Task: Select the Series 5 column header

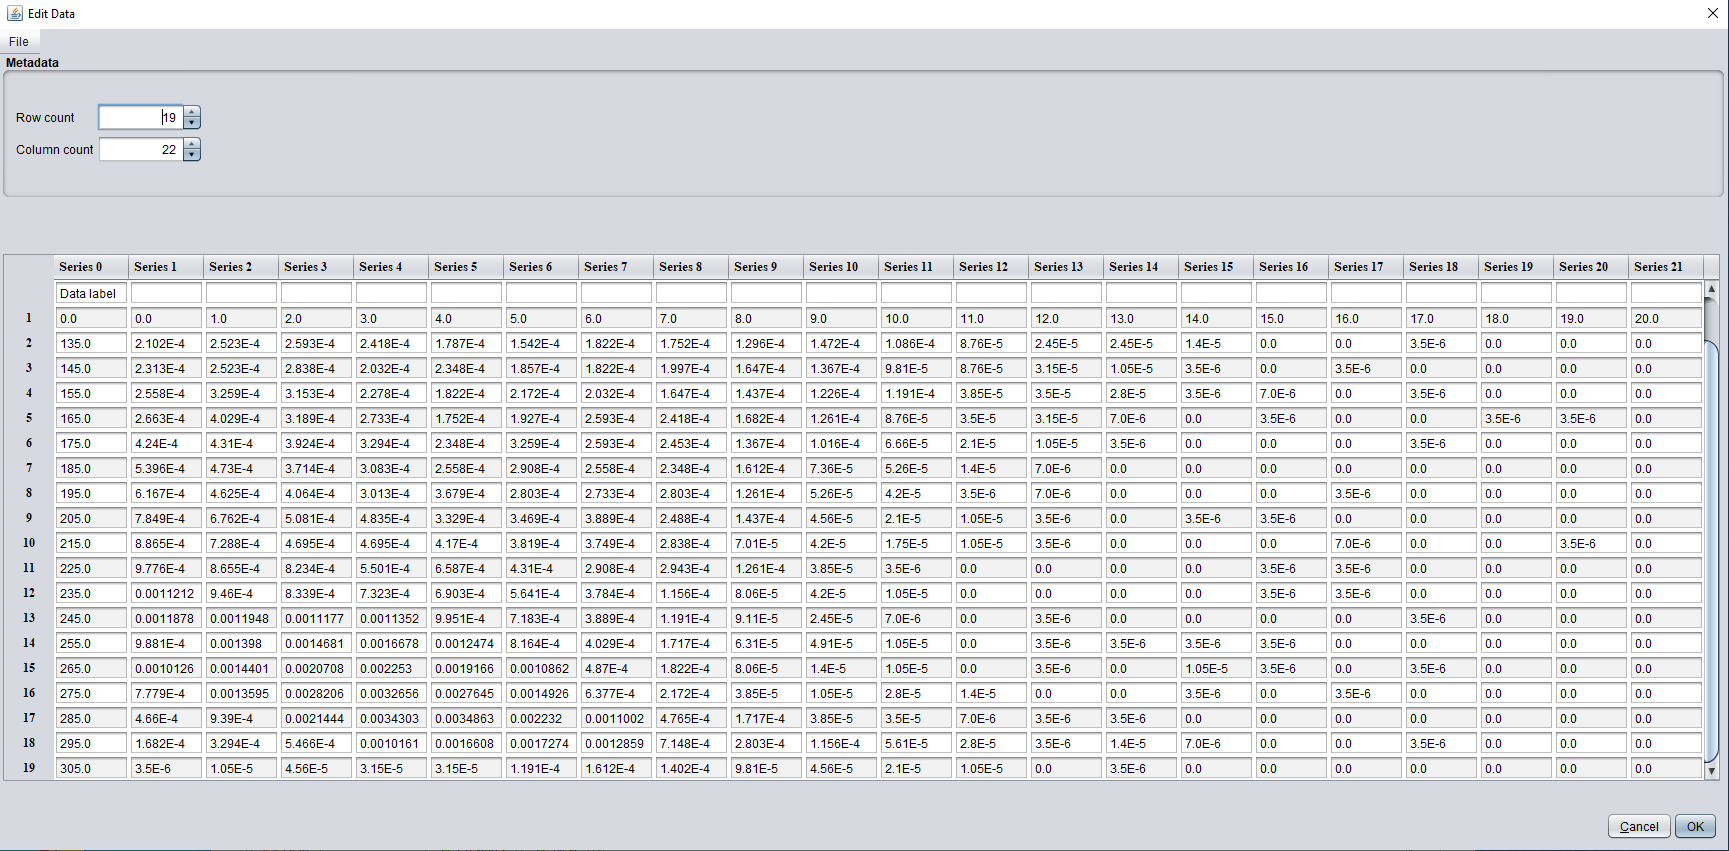Action: pyautogui.click(x=466, y=267)
